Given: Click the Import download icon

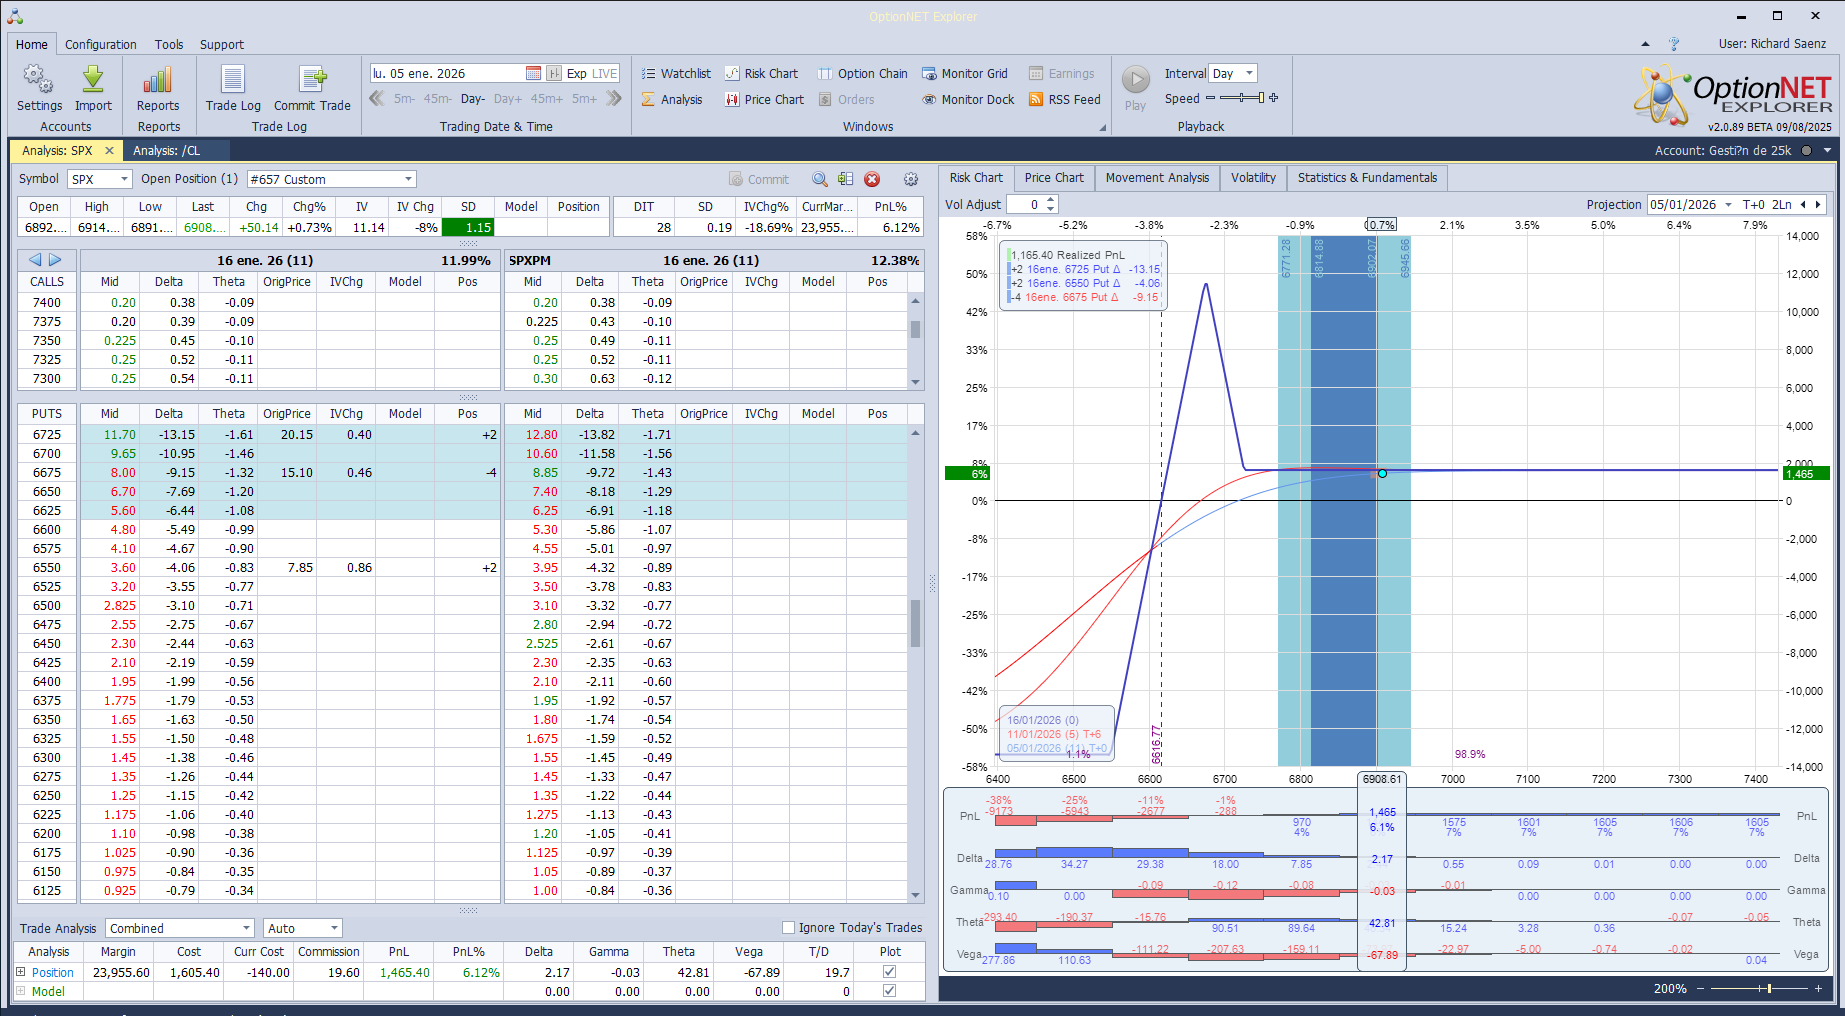Looking at the screenshot, I should point(93,81).
